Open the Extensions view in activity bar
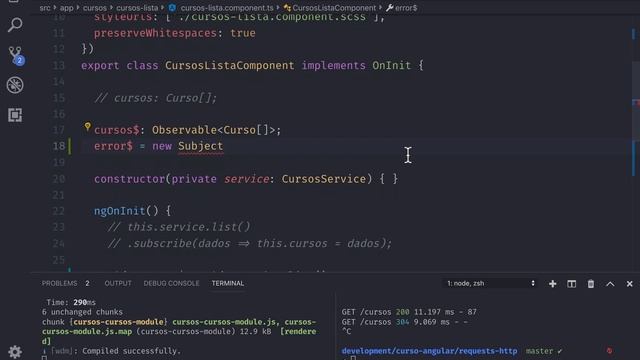640x360 pixels. (15, 115)
